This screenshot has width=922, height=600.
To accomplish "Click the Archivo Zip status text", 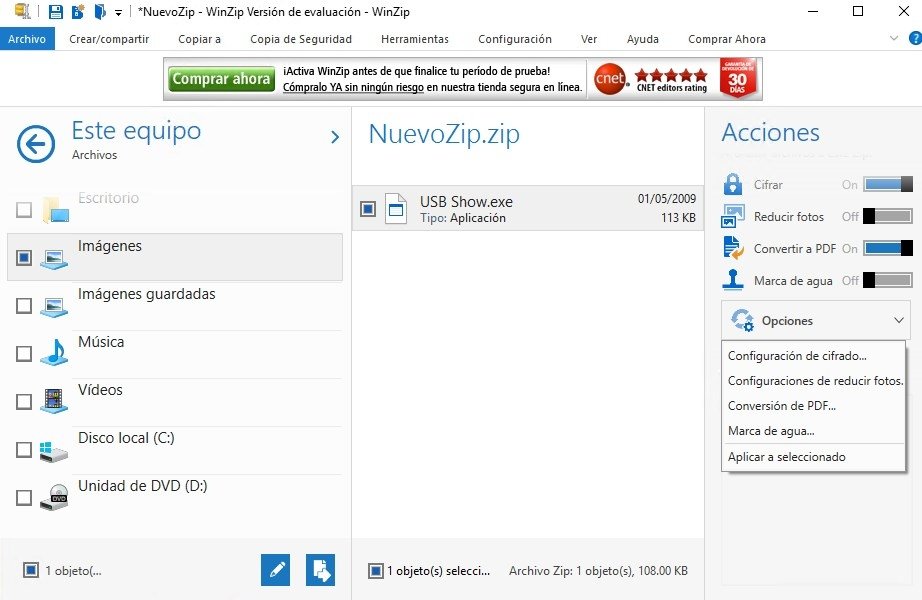I will coord(598,571).
